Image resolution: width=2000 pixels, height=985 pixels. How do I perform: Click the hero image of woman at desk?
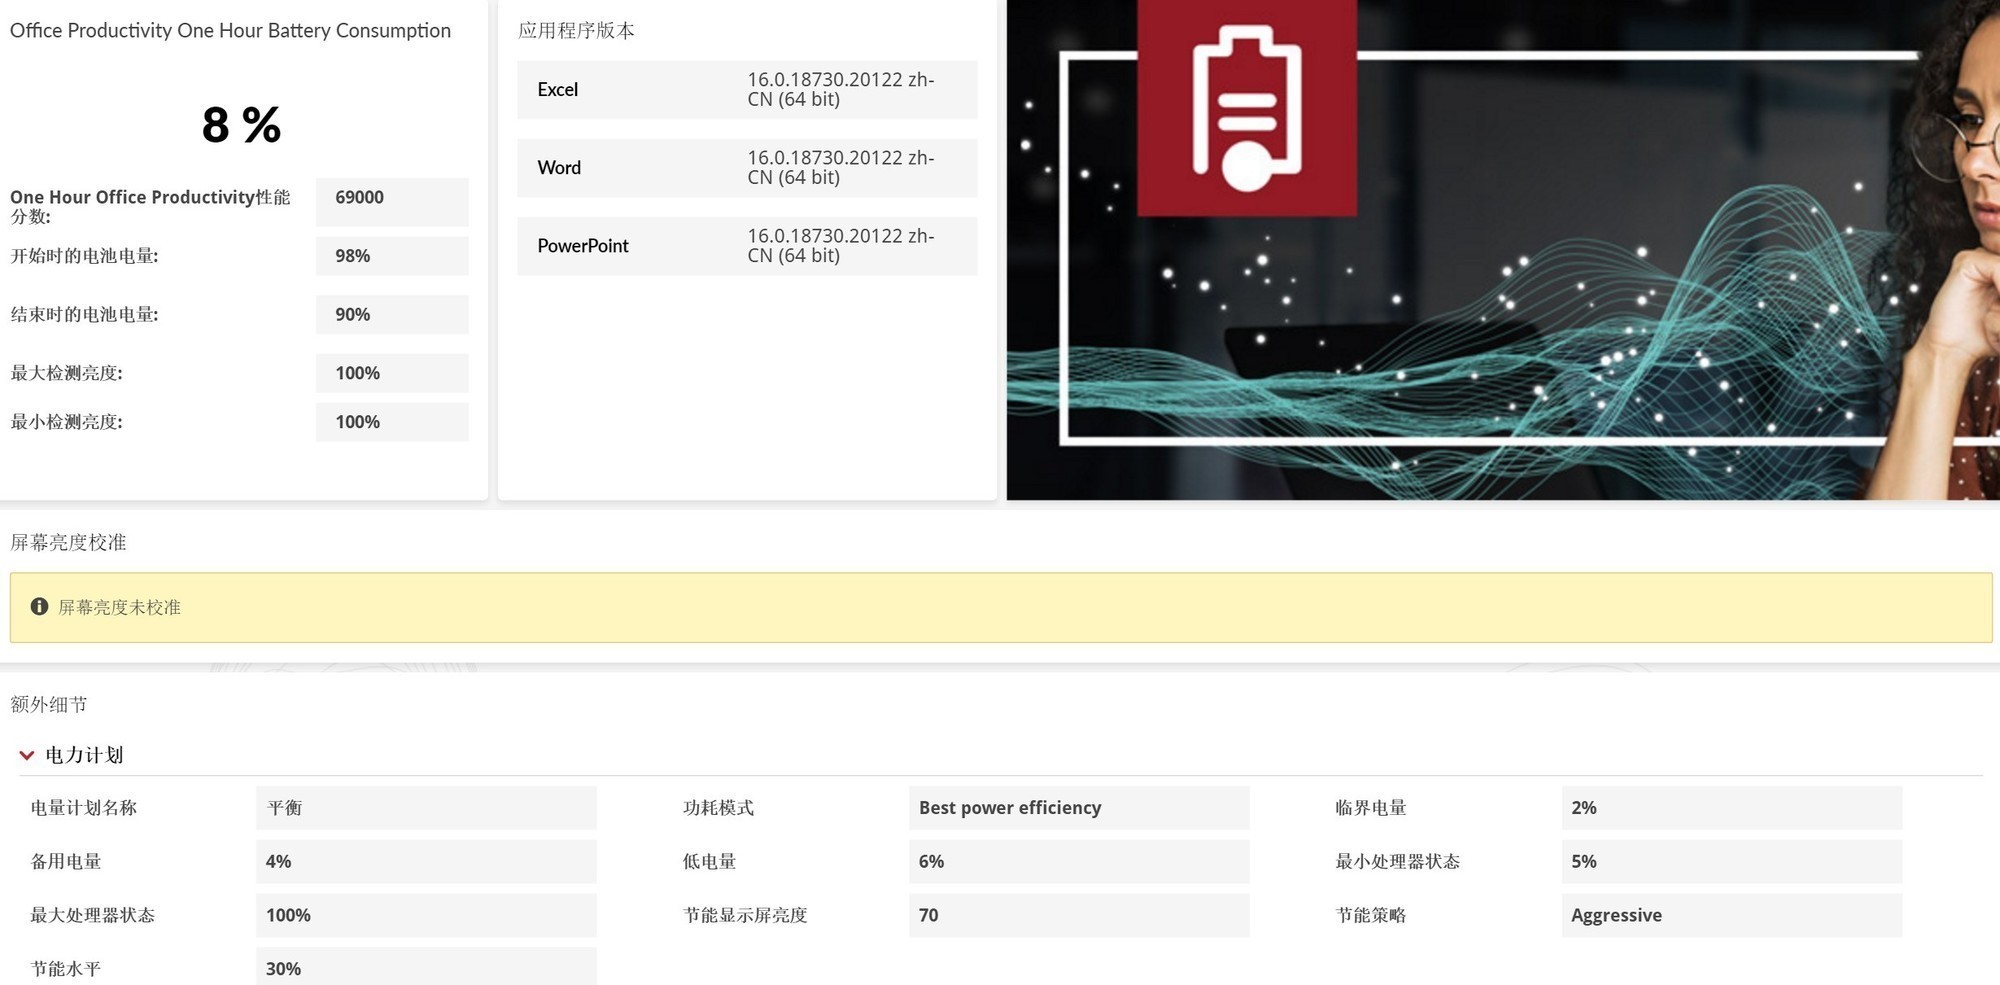click(x=1500, y=250)
